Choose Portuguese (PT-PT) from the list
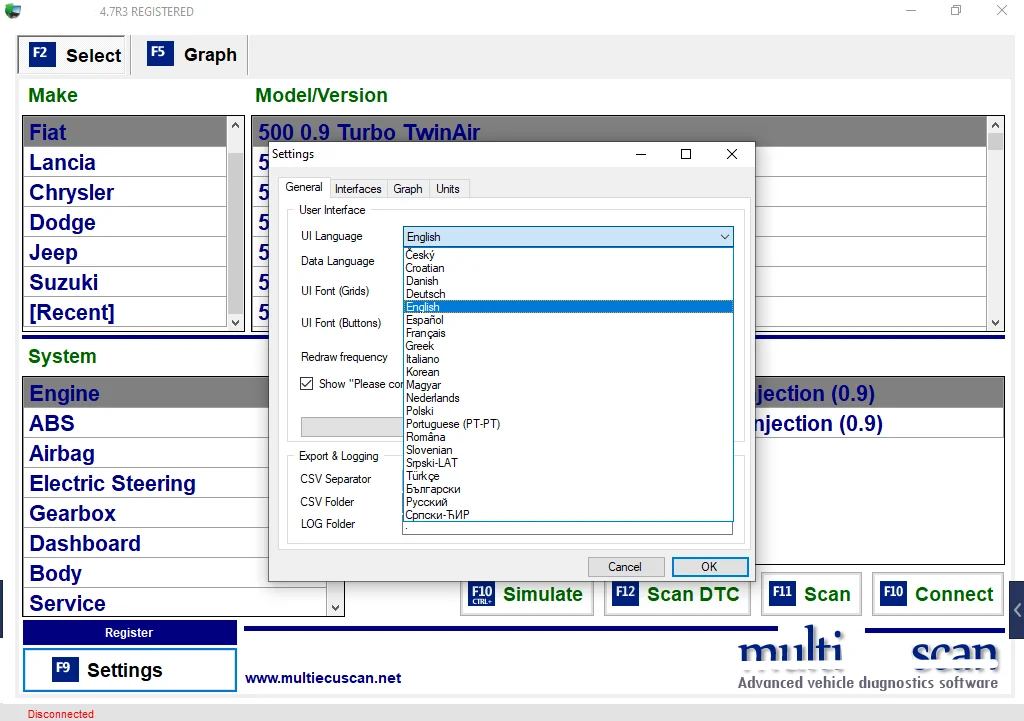This screenshot has width=1024, height=721. point(568,424)
